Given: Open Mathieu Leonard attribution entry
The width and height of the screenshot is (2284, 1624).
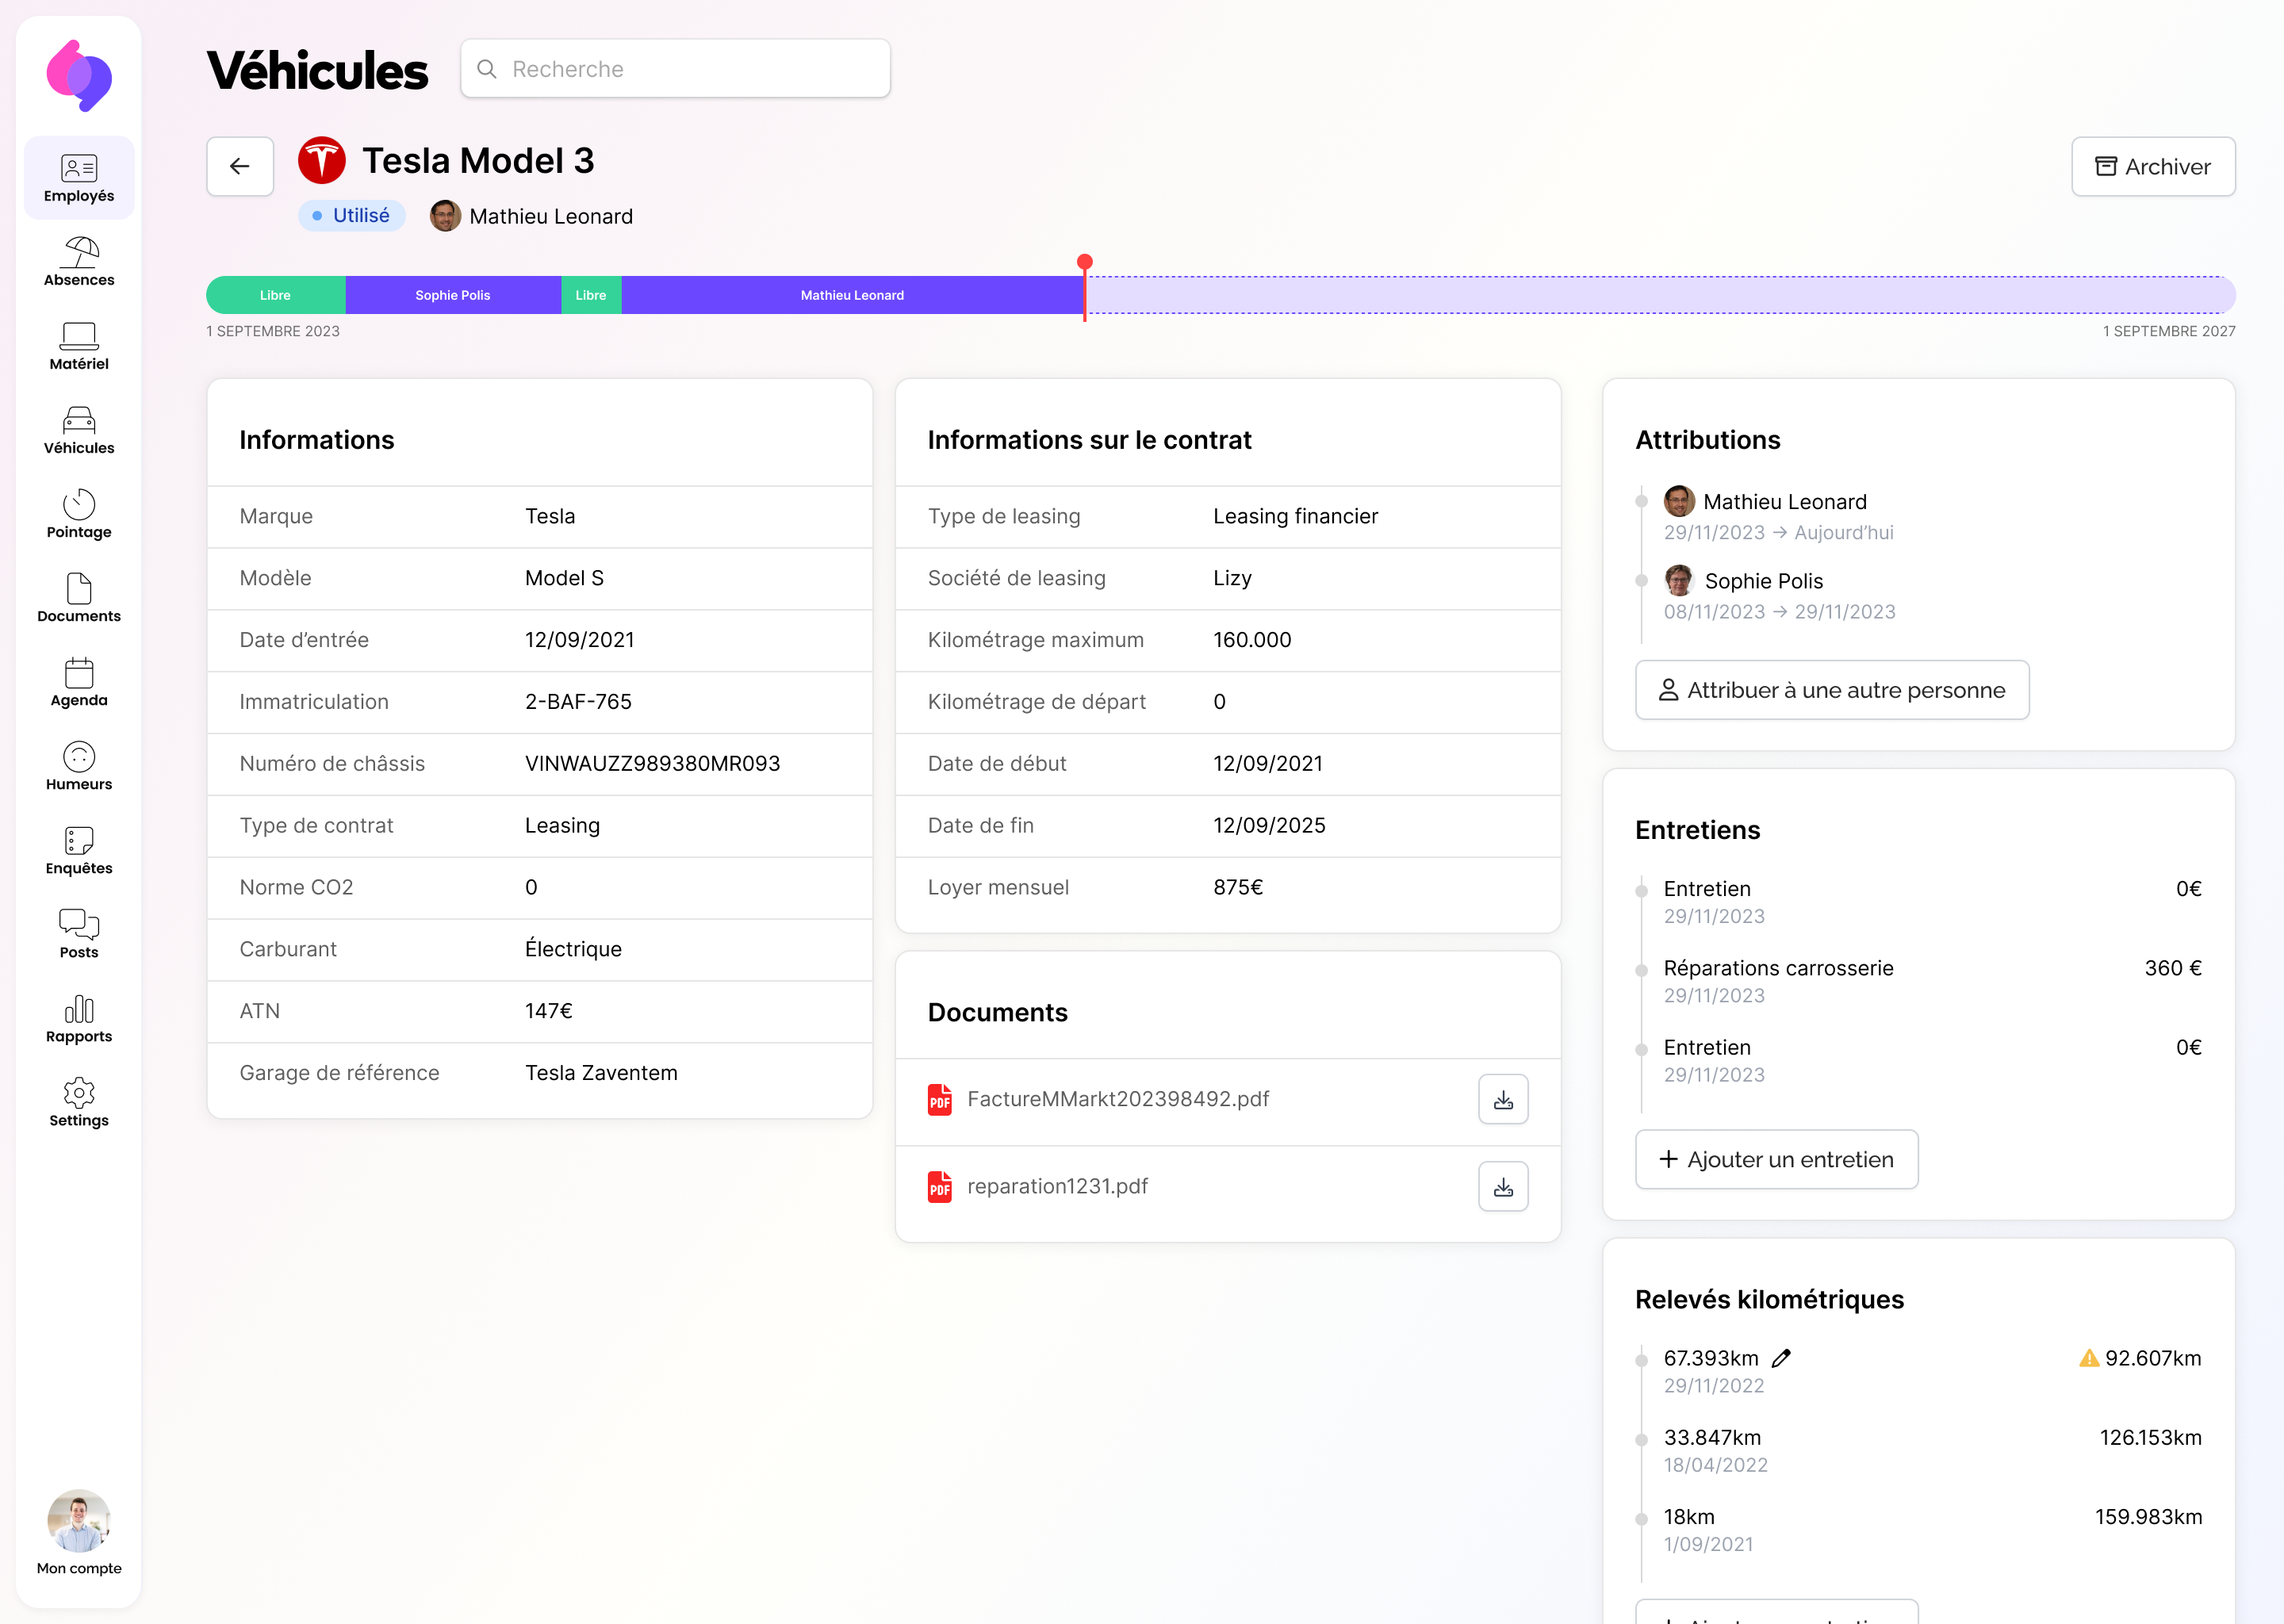Looking at the screenshot, I should click(x=1778, y=516).
